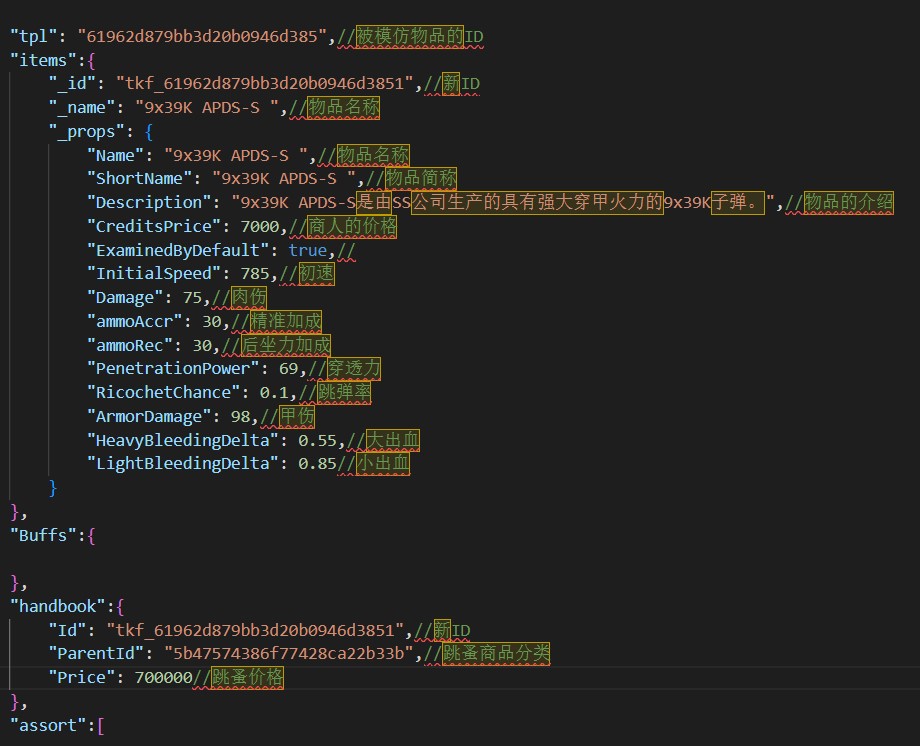This screenshot has height=746, width=920.
Task: Click the comment 物品的介绍
Action: 848,203
